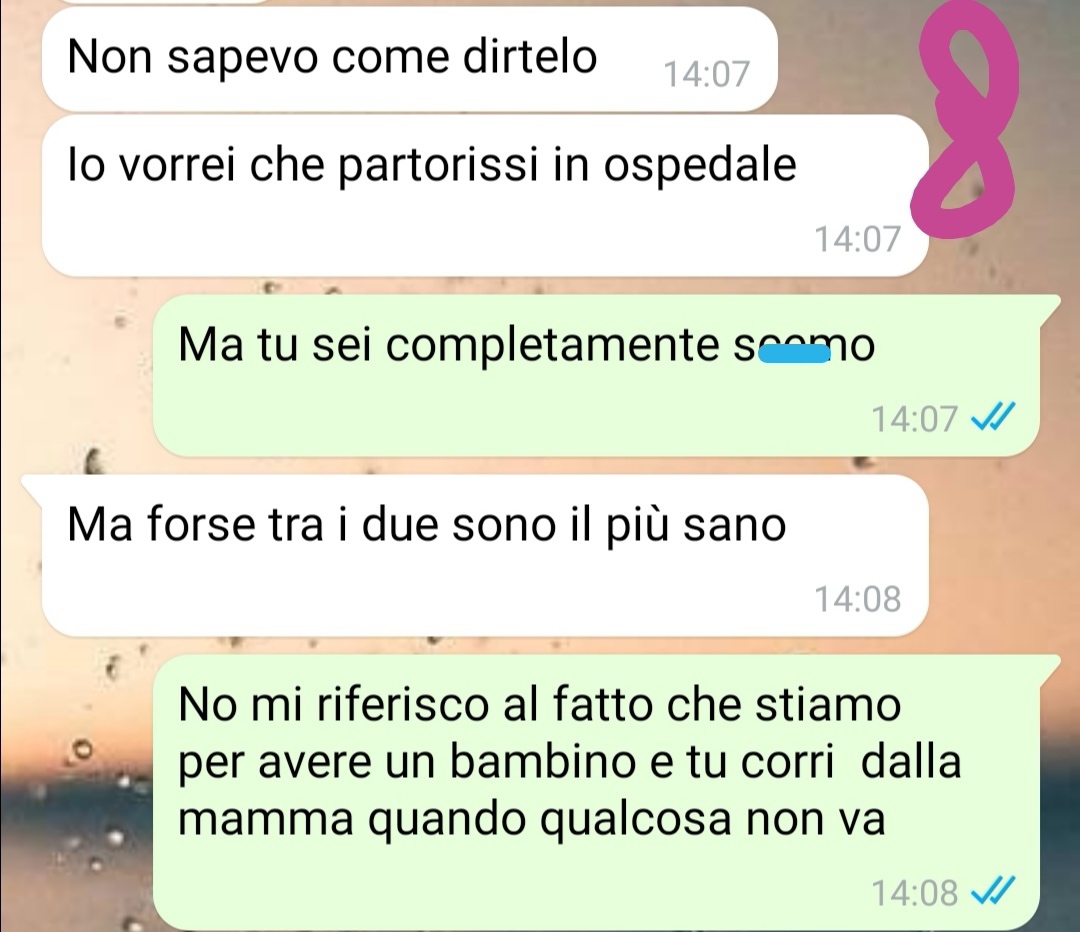1080x932 pixels.
Task: Click the 14:07 timestamp in the green sent bubble
Action: (x=915, y=418)
